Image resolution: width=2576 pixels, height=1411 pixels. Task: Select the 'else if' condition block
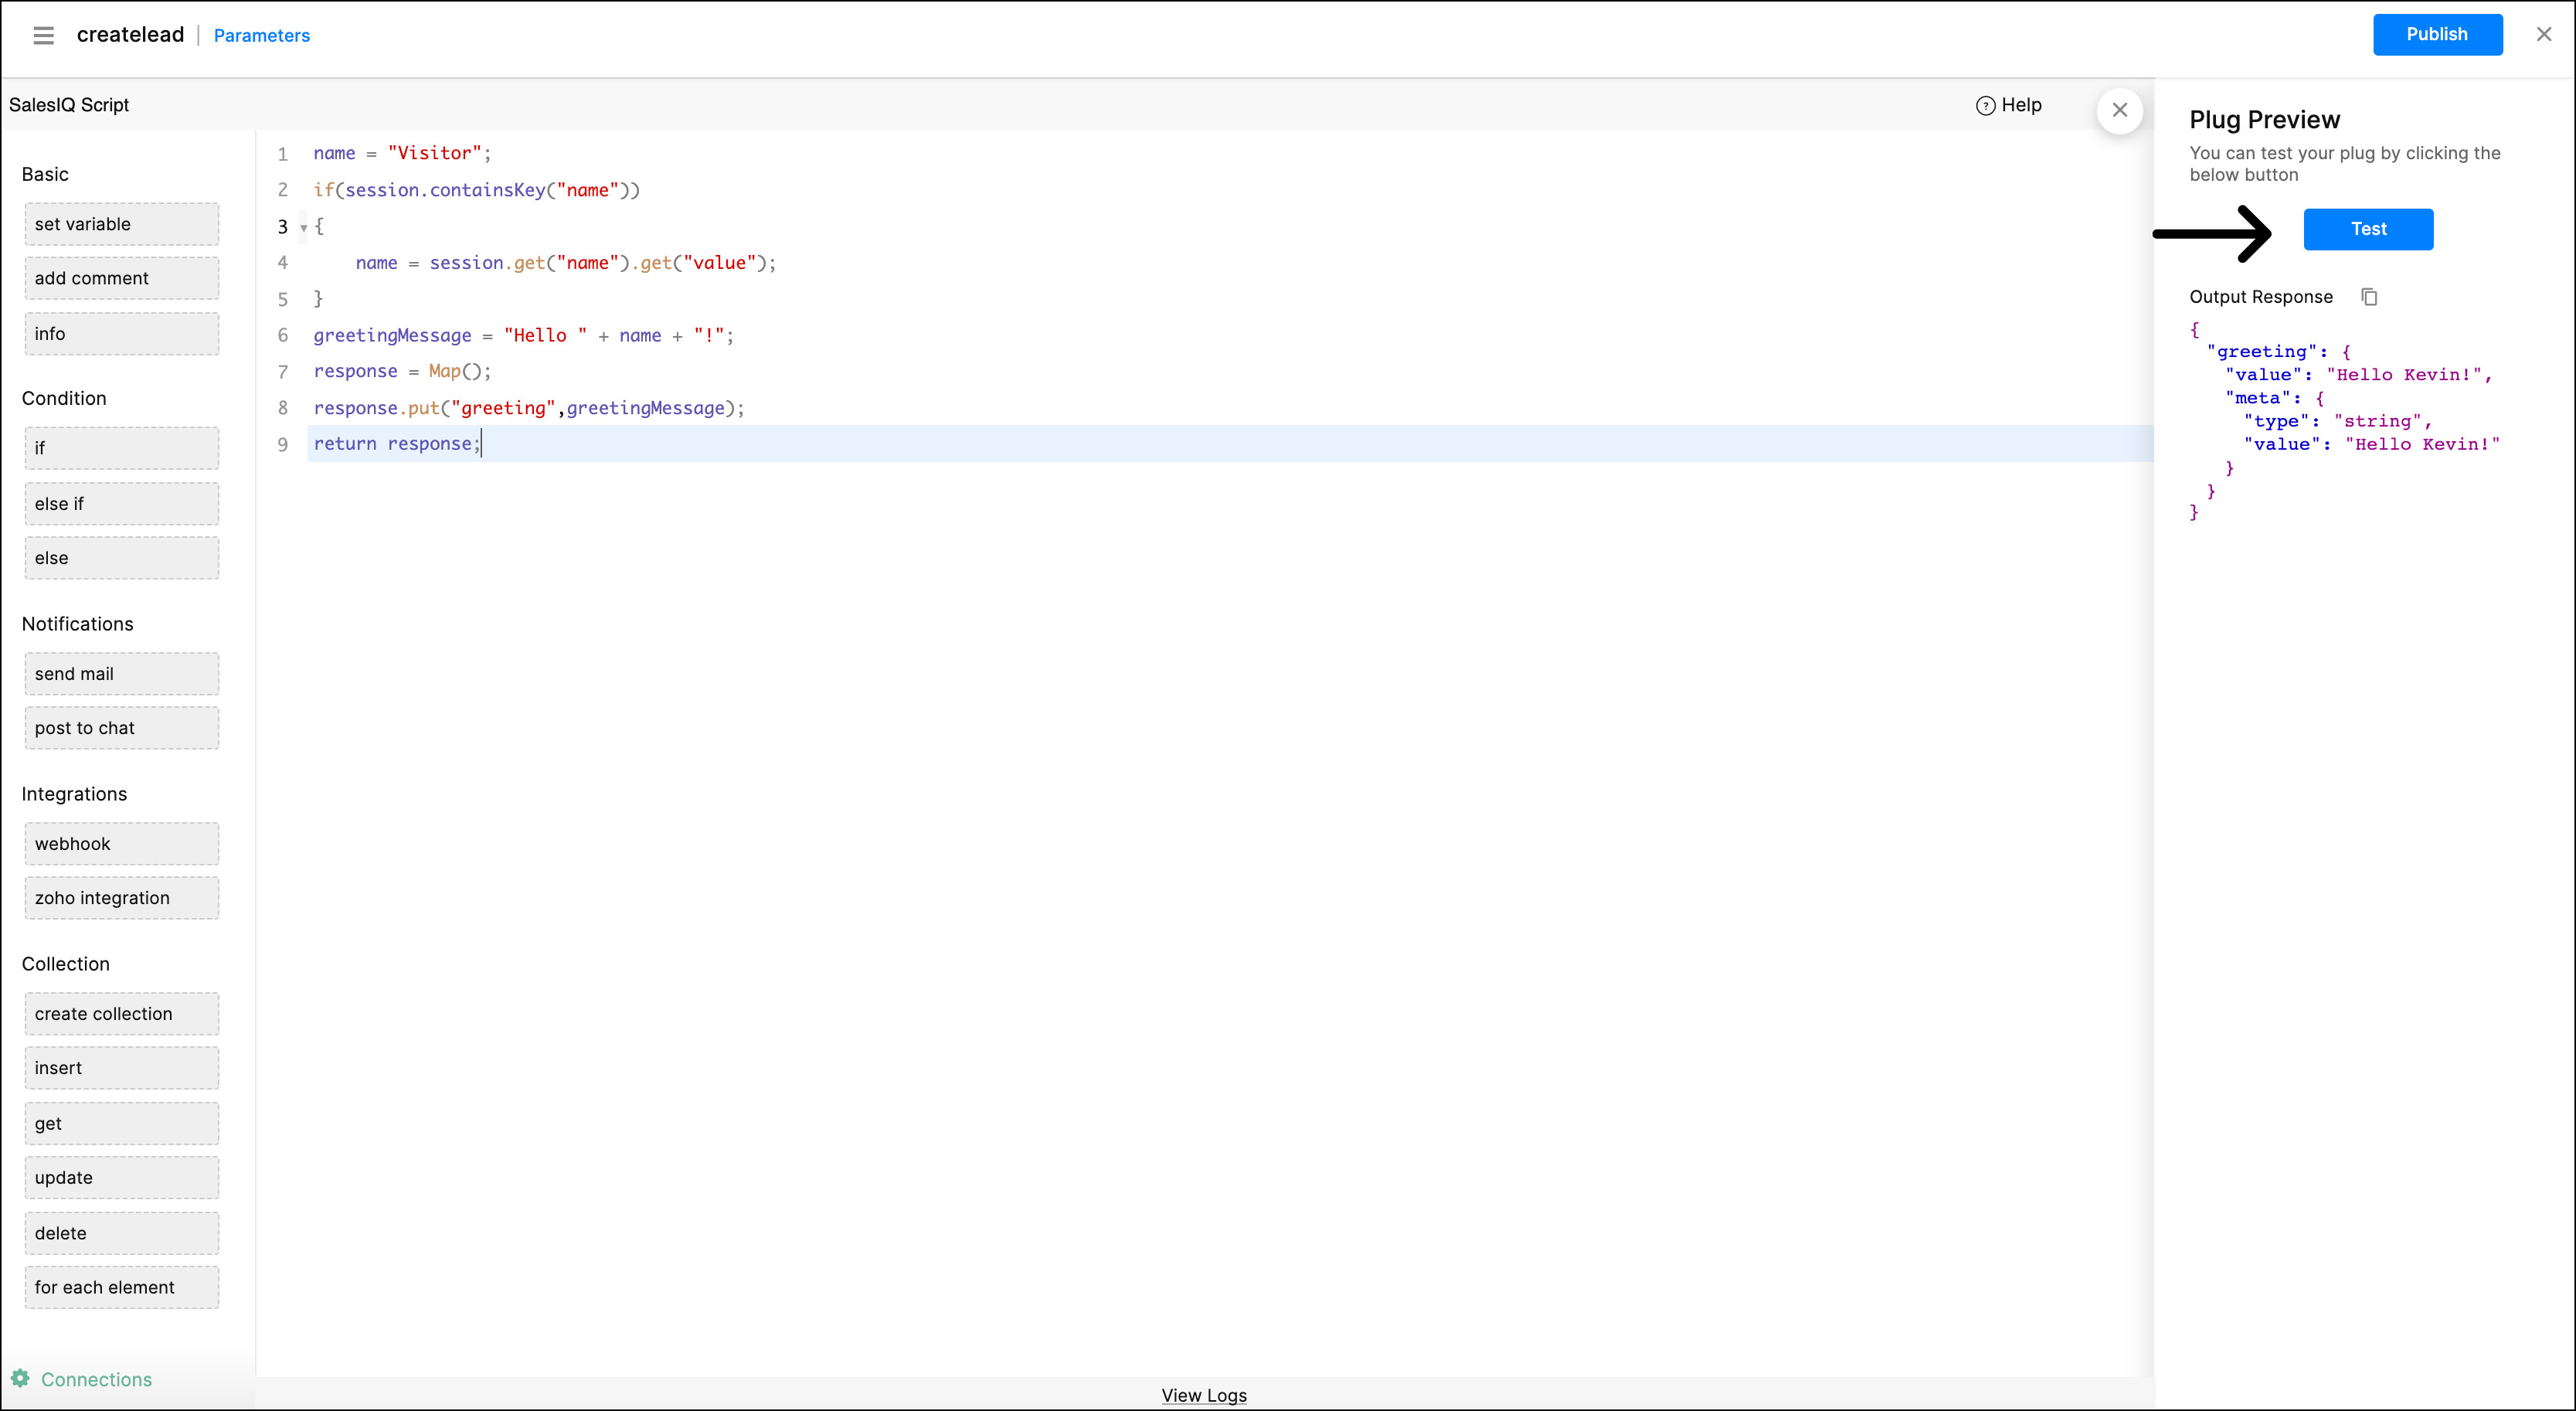click(x=122, y=504)
